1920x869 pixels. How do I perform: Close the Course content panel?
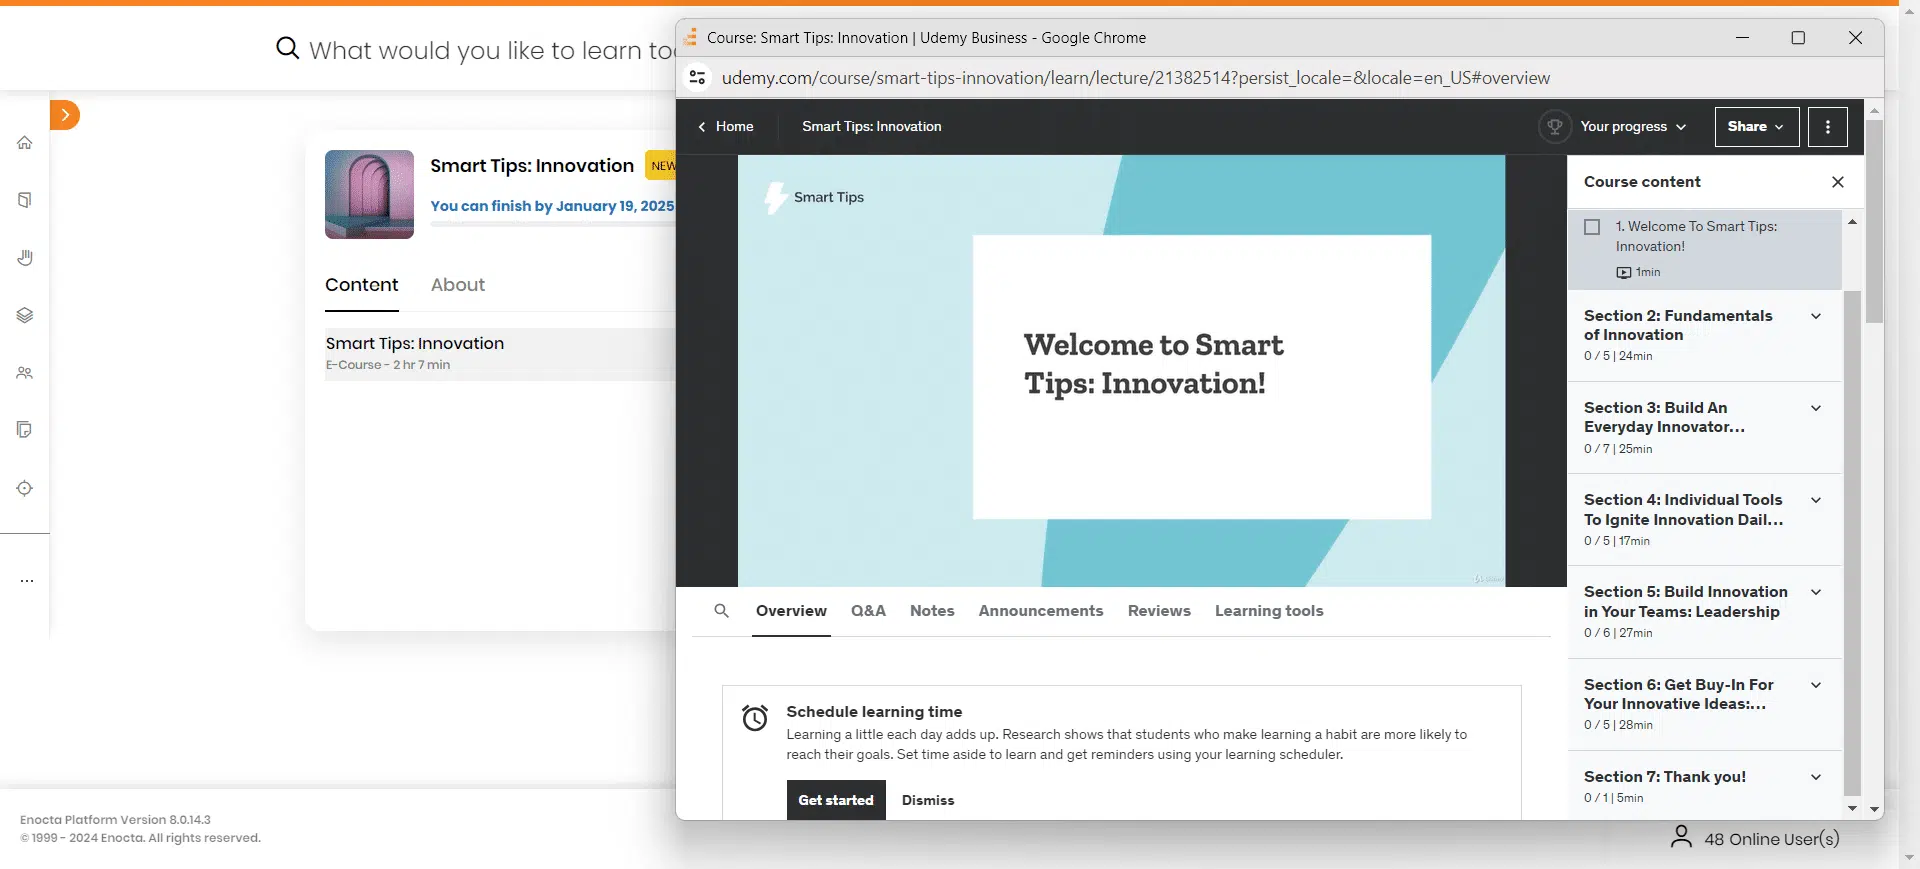click(x=1838, y=182)
